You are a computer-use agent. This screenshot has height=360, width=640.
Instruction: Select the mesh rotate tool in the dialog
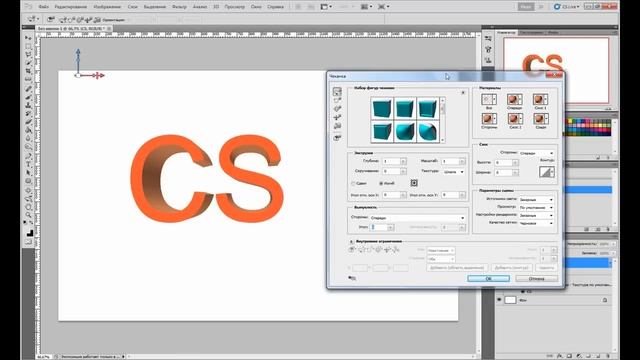tap(337, 91)
